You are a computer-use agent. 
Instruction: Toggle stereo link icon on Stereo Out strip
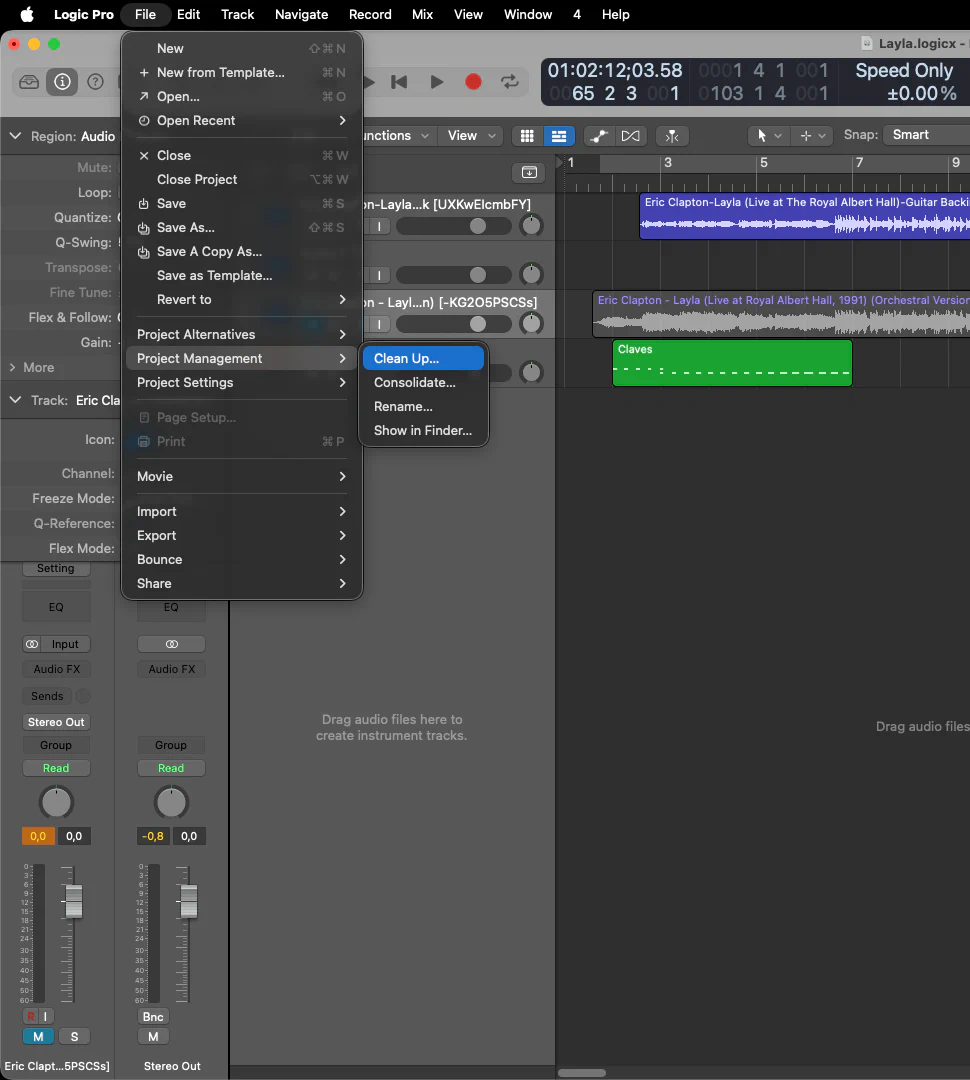[x=172, y=644]
